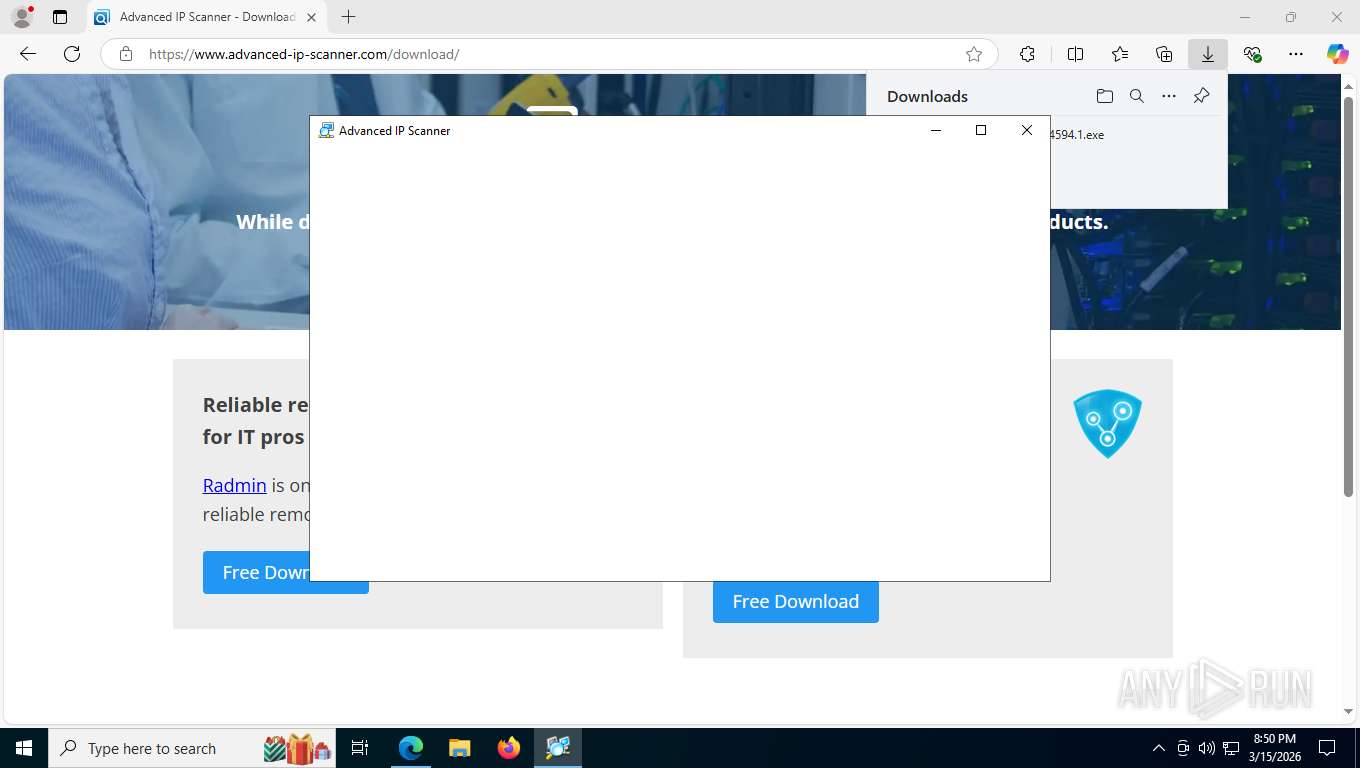Open more options in Downloads panel
The width and height of the screenshot is (1360, 768).
(x=1169, y=96)
